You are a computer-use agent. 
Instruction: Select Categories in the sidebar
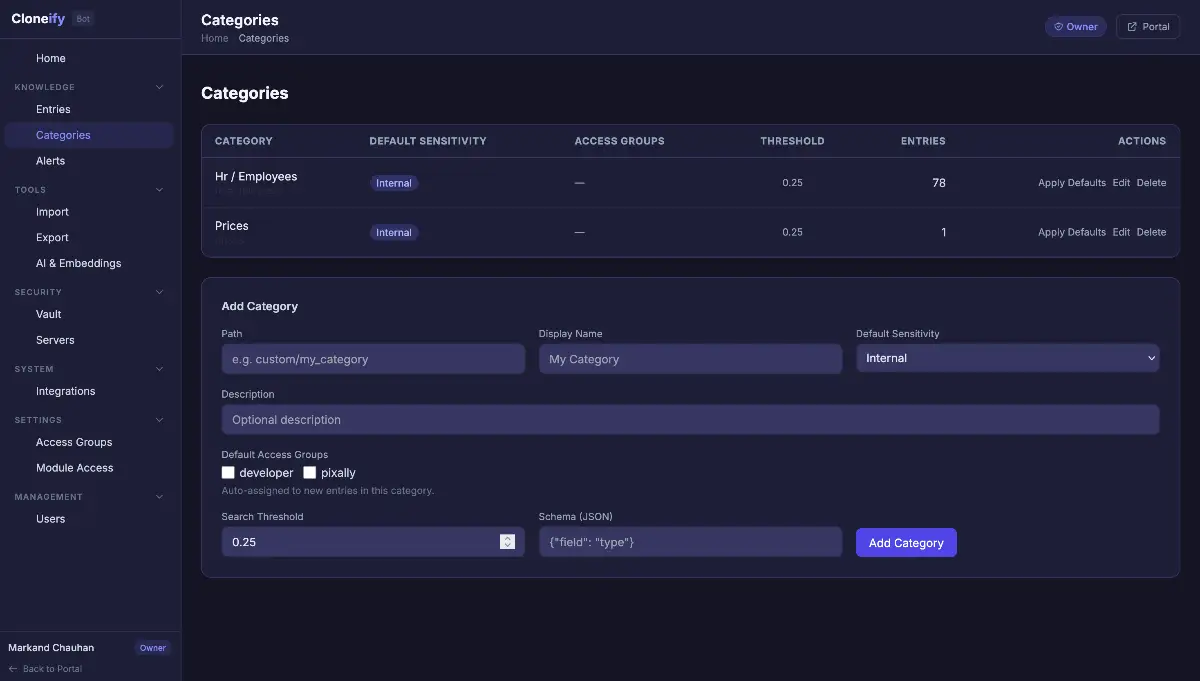tap(89, 135)
